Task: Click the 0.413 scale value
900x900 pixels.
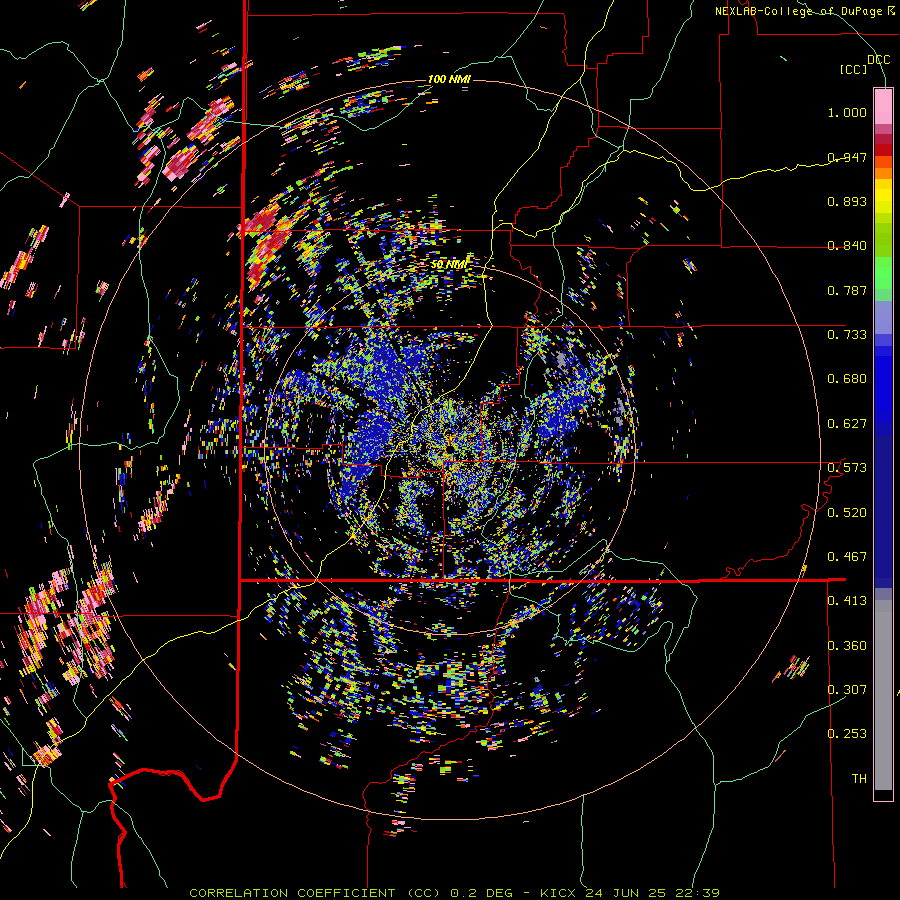Action: coord(847,601)
